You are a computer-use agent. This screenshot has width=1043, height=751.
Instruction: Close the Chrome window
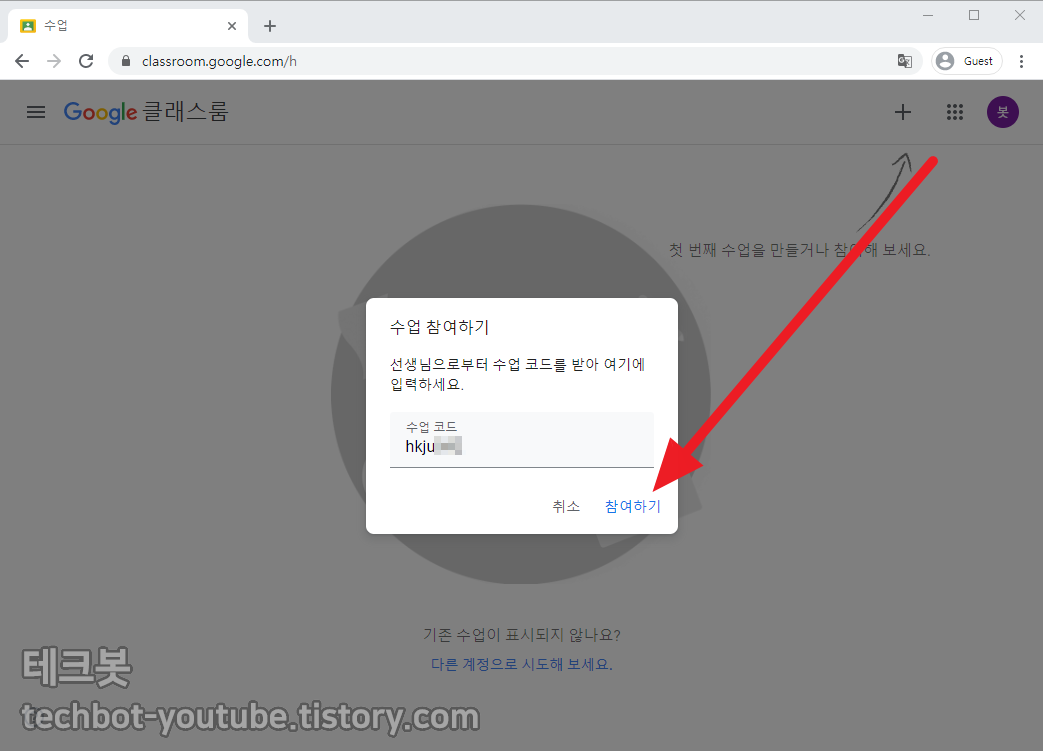tap(1020, 15)
